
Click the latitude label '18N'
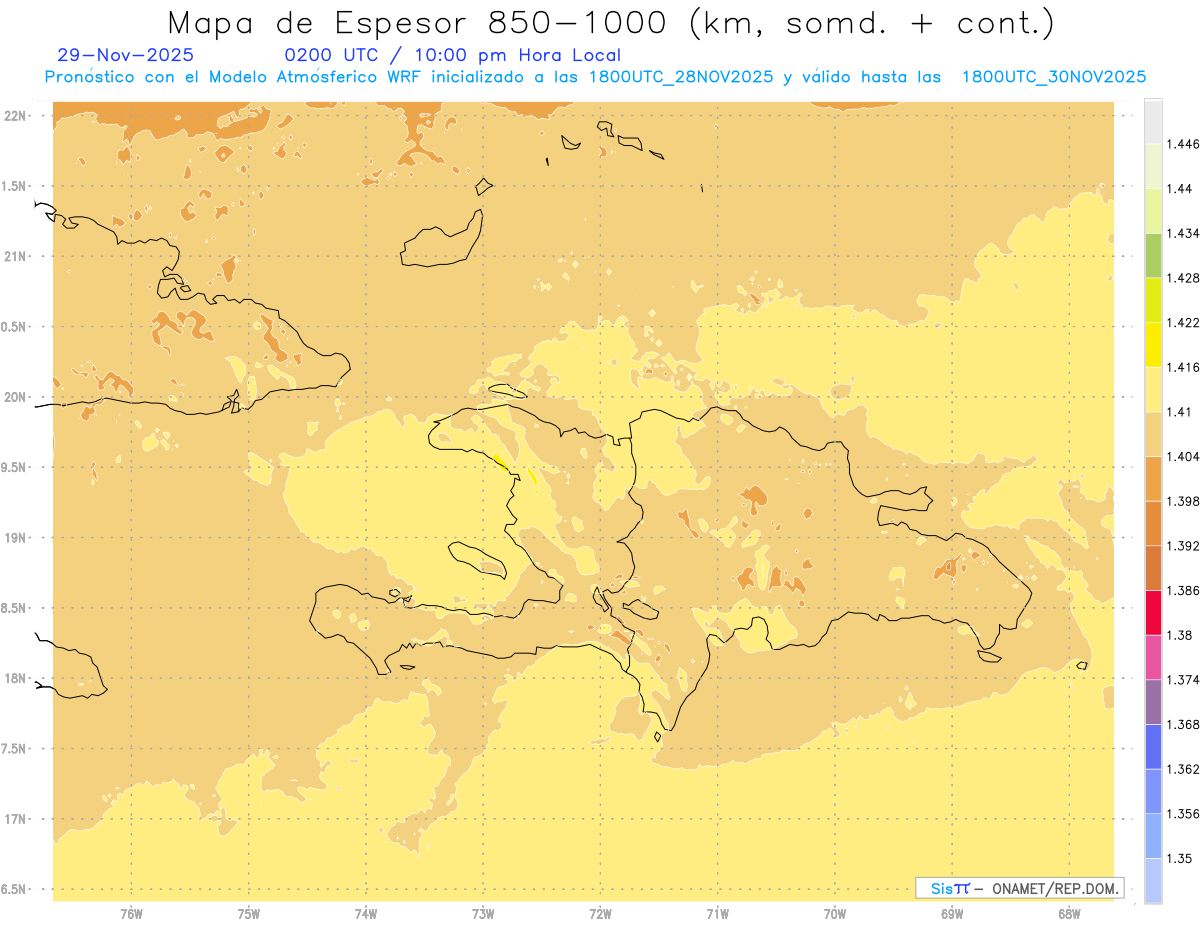15,678
